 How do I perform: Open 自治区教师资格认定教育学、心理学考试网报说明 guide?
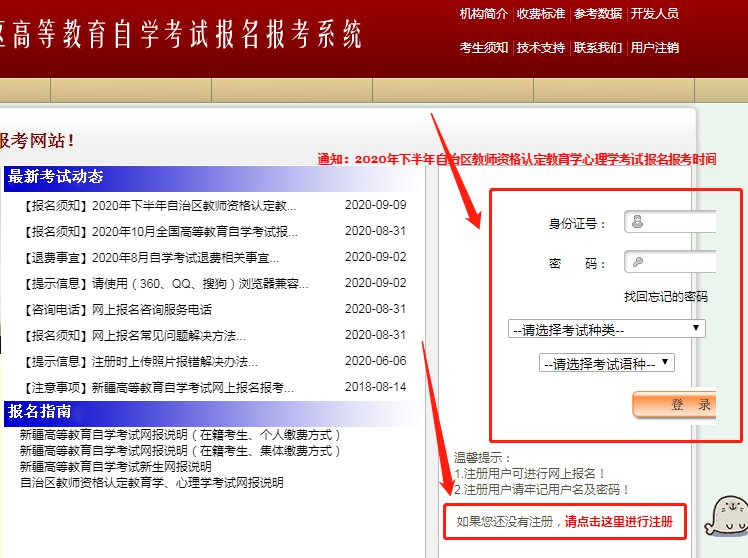(x=151, y=482)
